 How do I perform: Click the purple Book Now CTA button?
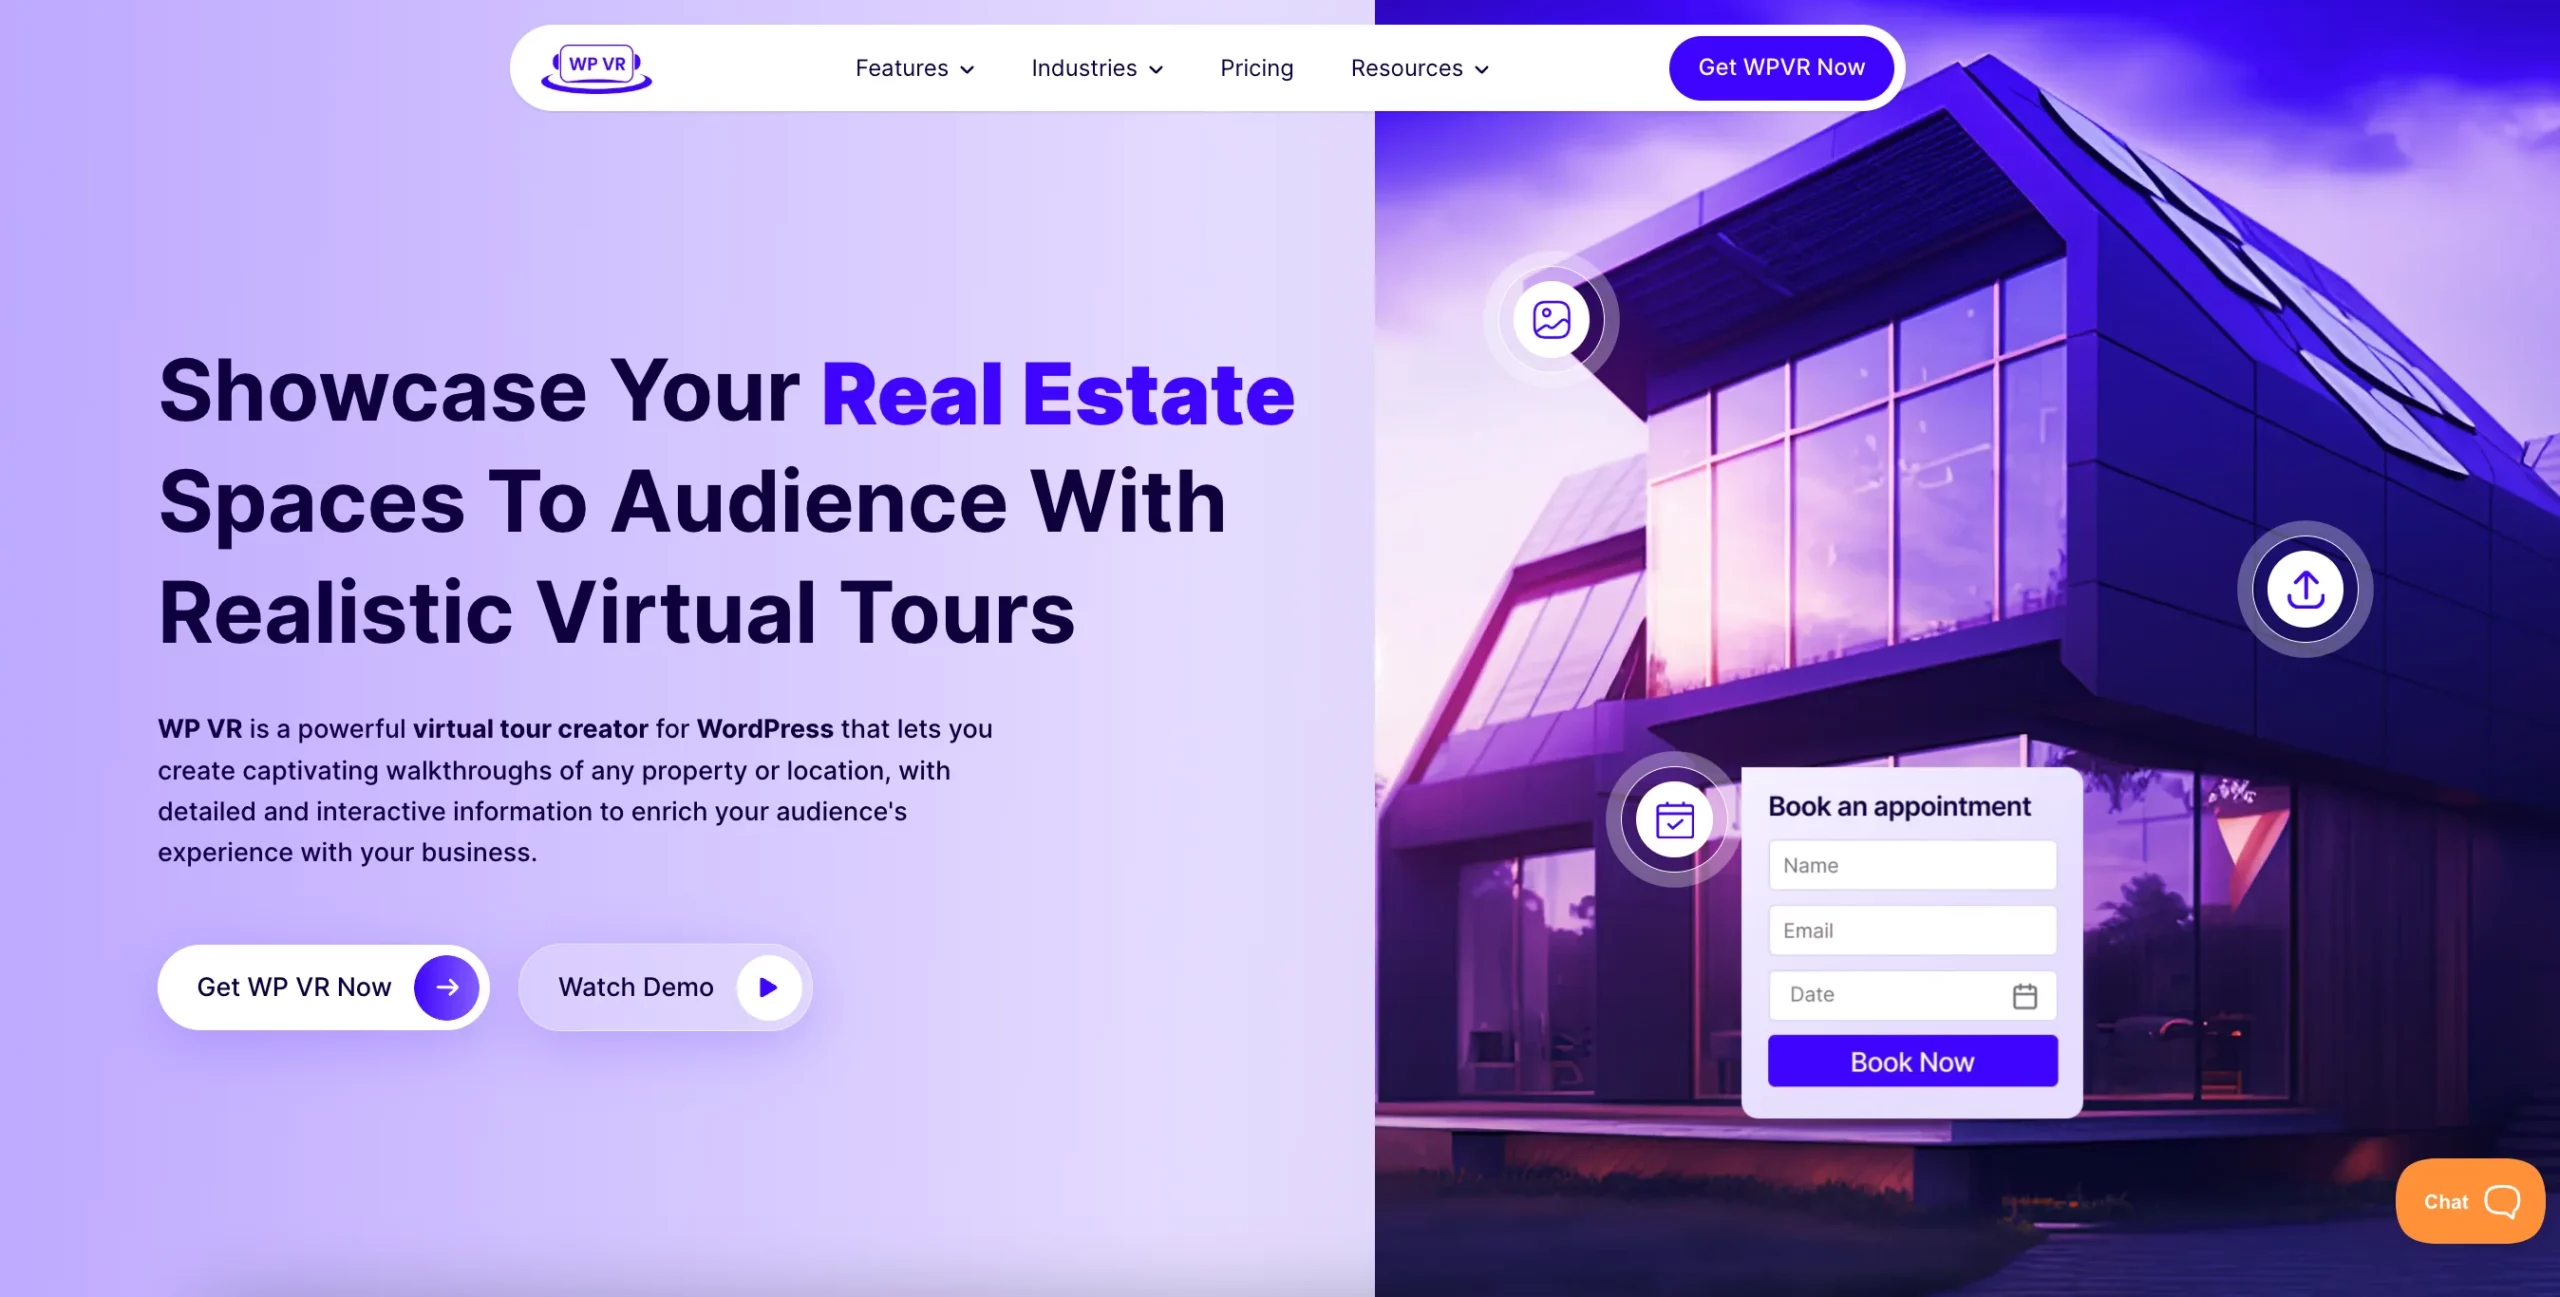point(1912,1060)
